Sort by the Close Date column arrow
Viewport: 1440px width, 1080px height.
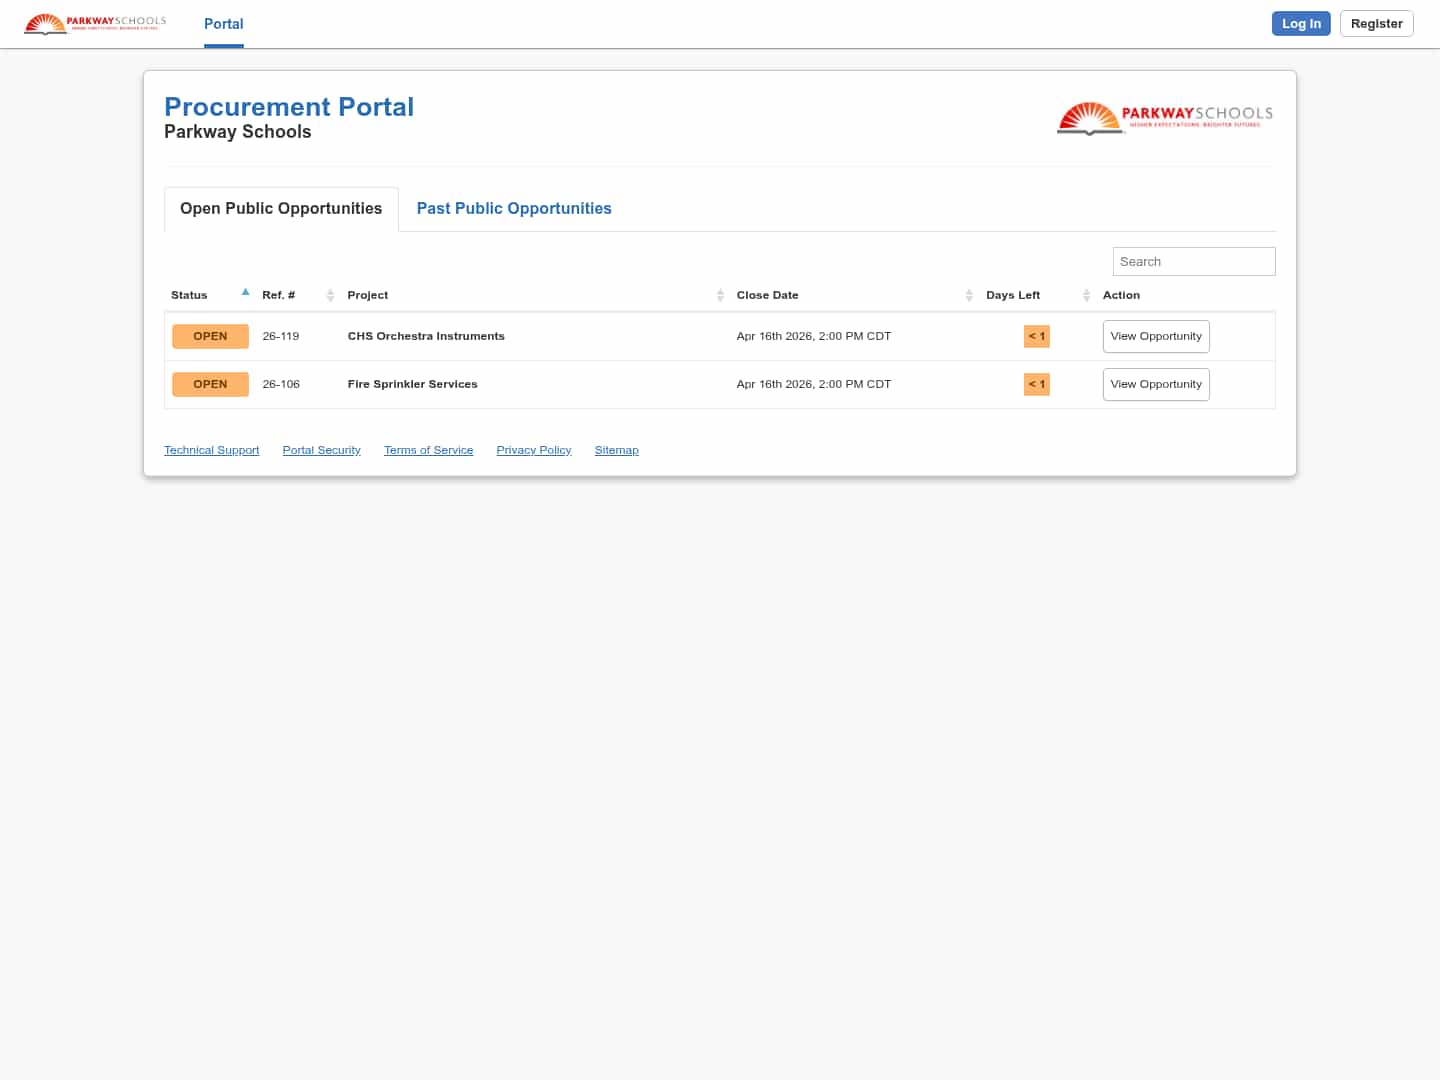tap(969, 295)
